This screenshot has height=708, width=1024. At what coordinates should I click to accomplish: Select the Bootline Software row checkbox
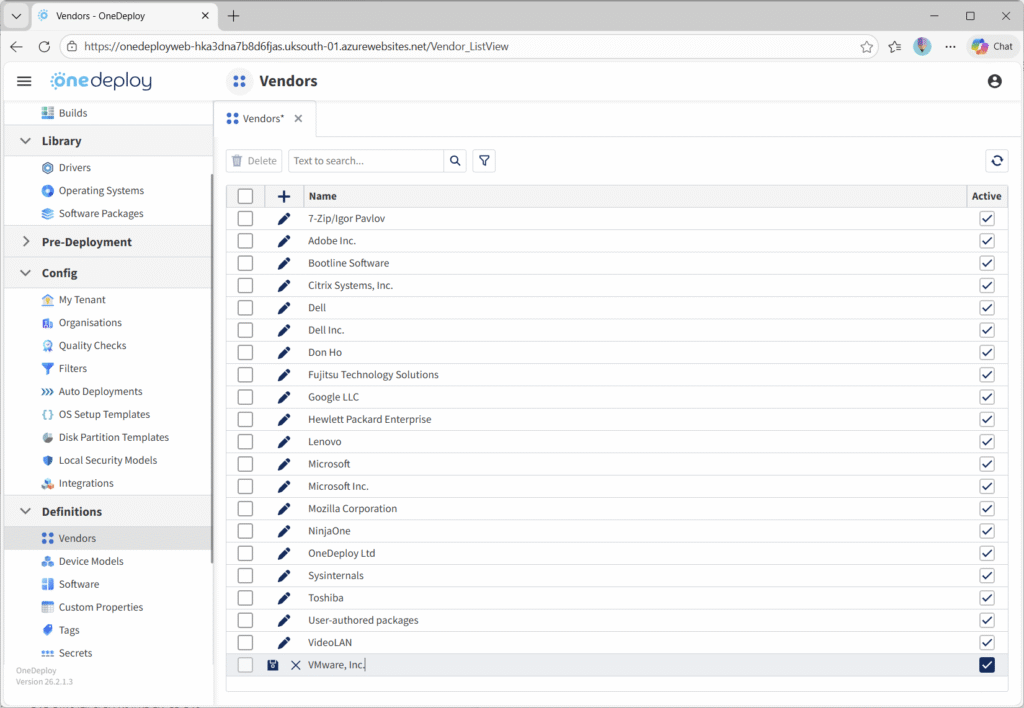[x=246, y=263]
